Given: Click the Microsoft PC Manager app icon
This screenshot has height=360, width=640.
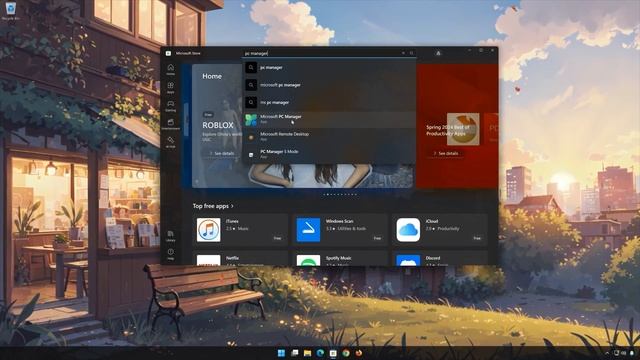Looking at the screenshot, I should click(251, 120).
